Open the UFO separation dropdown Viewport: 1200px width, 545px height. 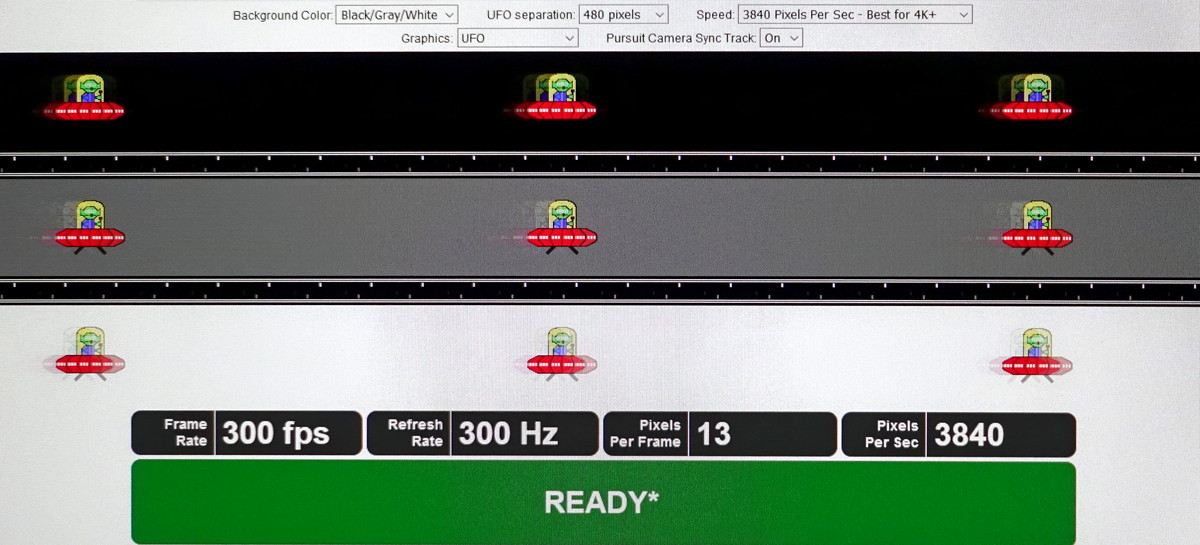pyautogui.click(x=623, y=15)
